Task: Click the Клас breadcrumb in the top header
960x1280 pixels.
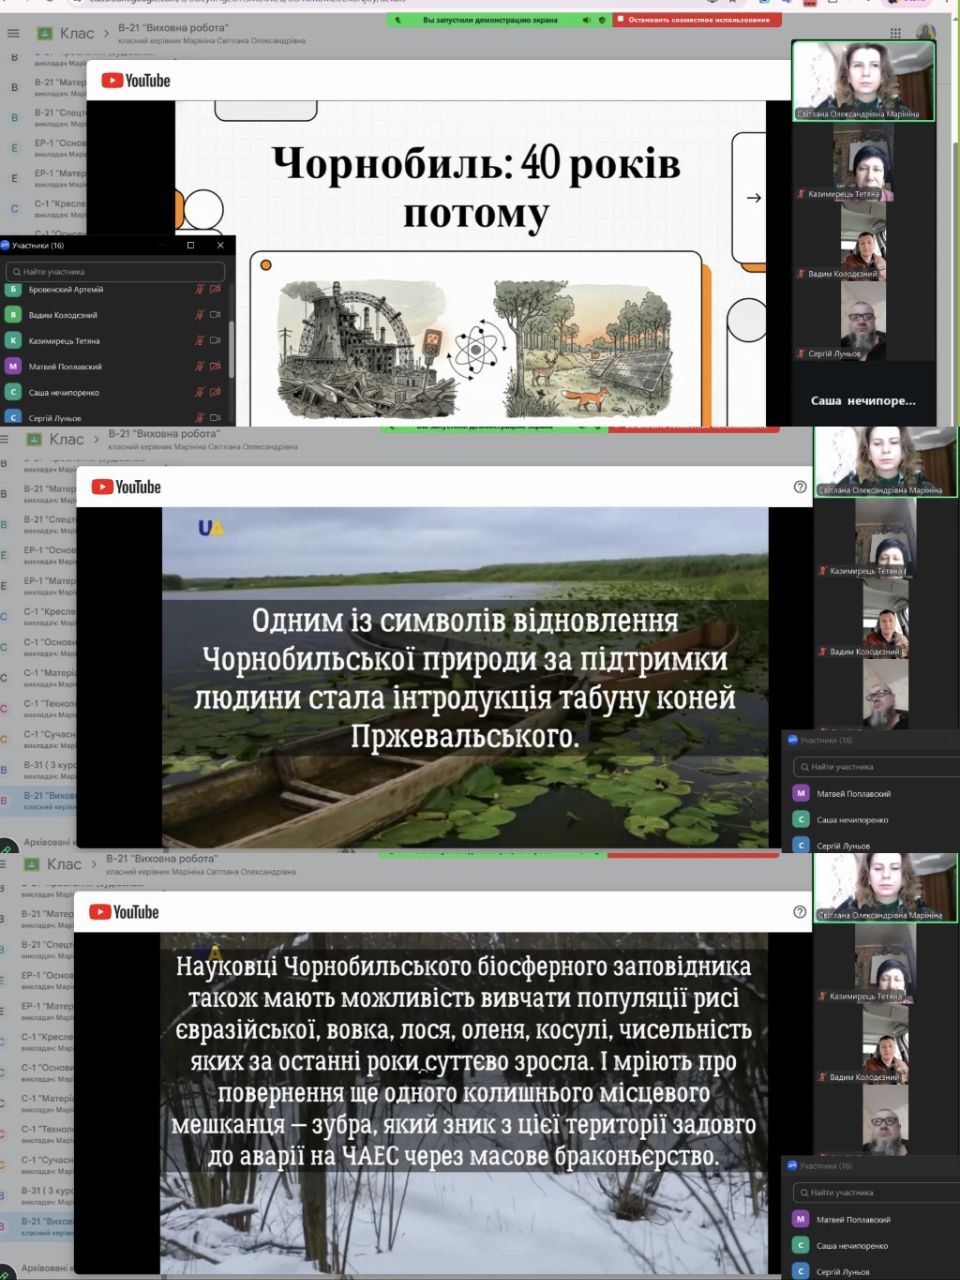Action: 77,33
